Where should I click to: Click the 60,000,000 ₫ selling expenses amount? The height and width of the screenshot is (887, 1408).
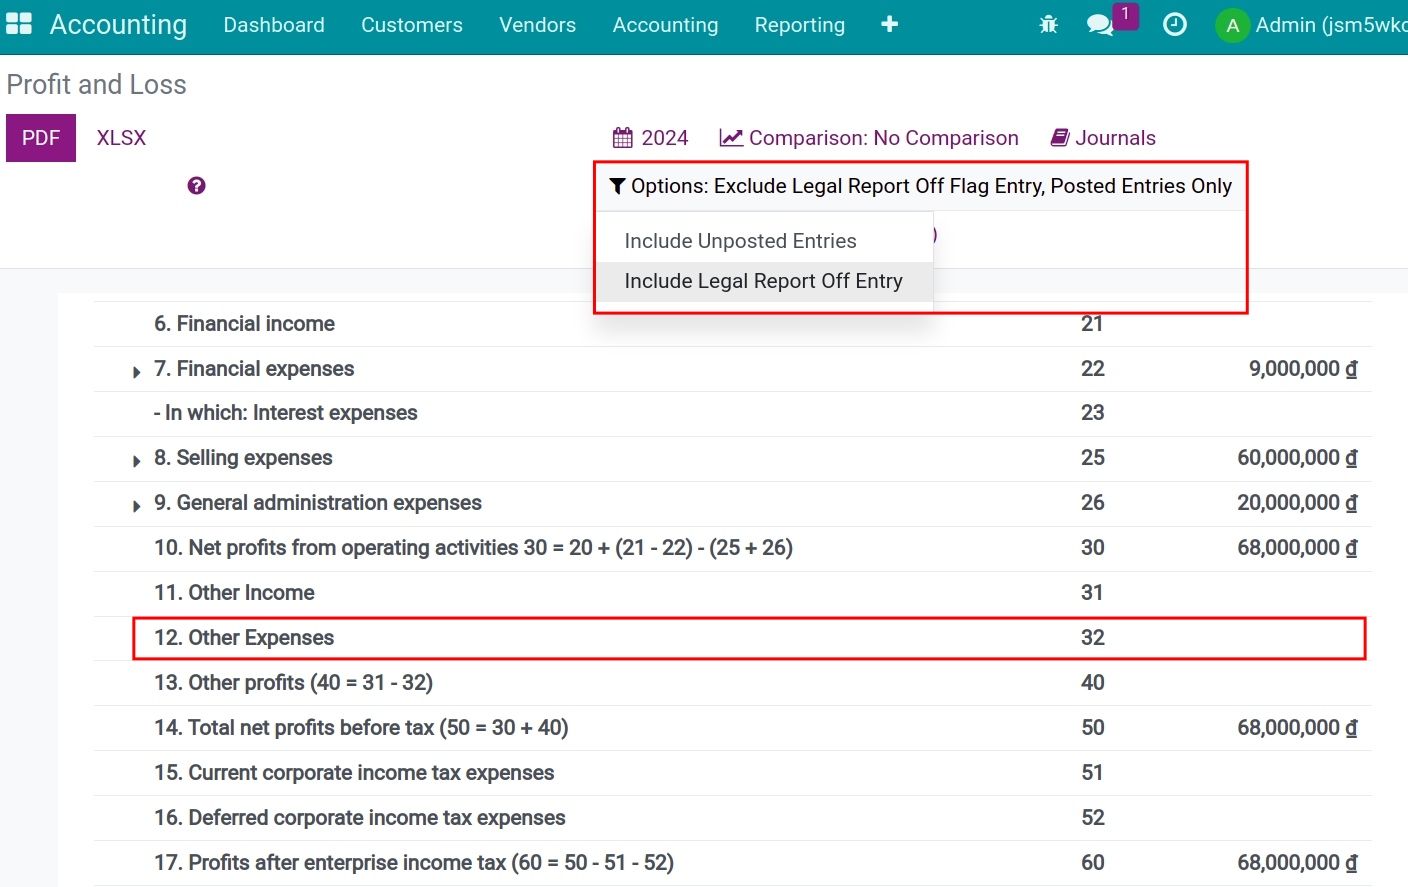[1297, 458]
